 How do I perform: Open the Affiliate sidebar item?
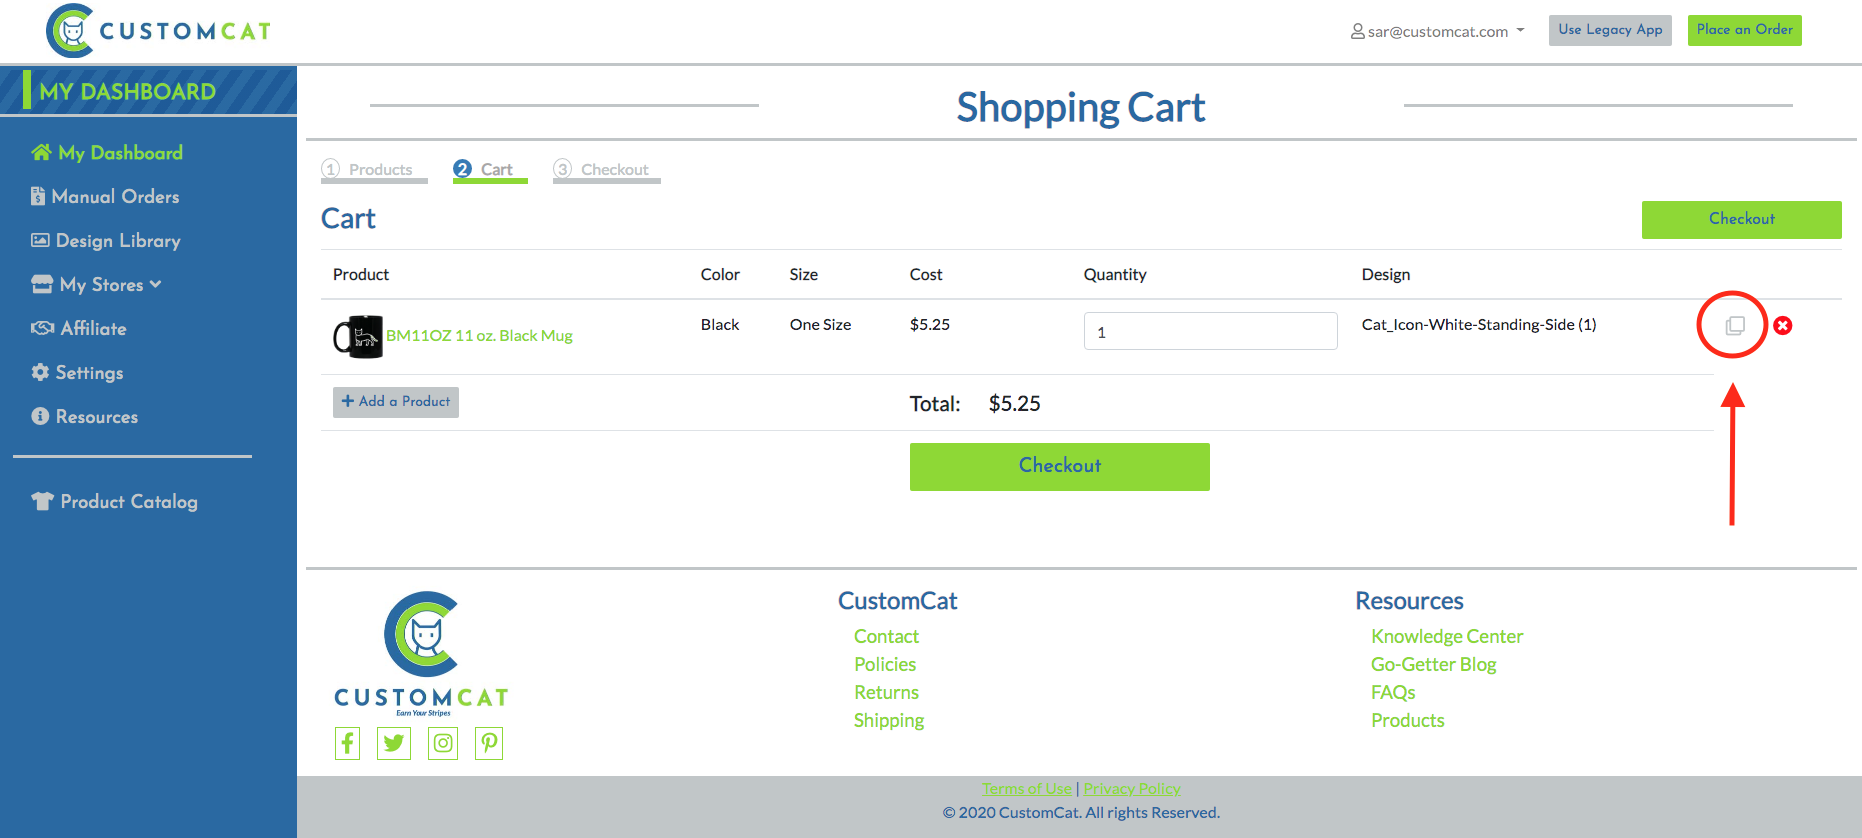pos(78,329)
